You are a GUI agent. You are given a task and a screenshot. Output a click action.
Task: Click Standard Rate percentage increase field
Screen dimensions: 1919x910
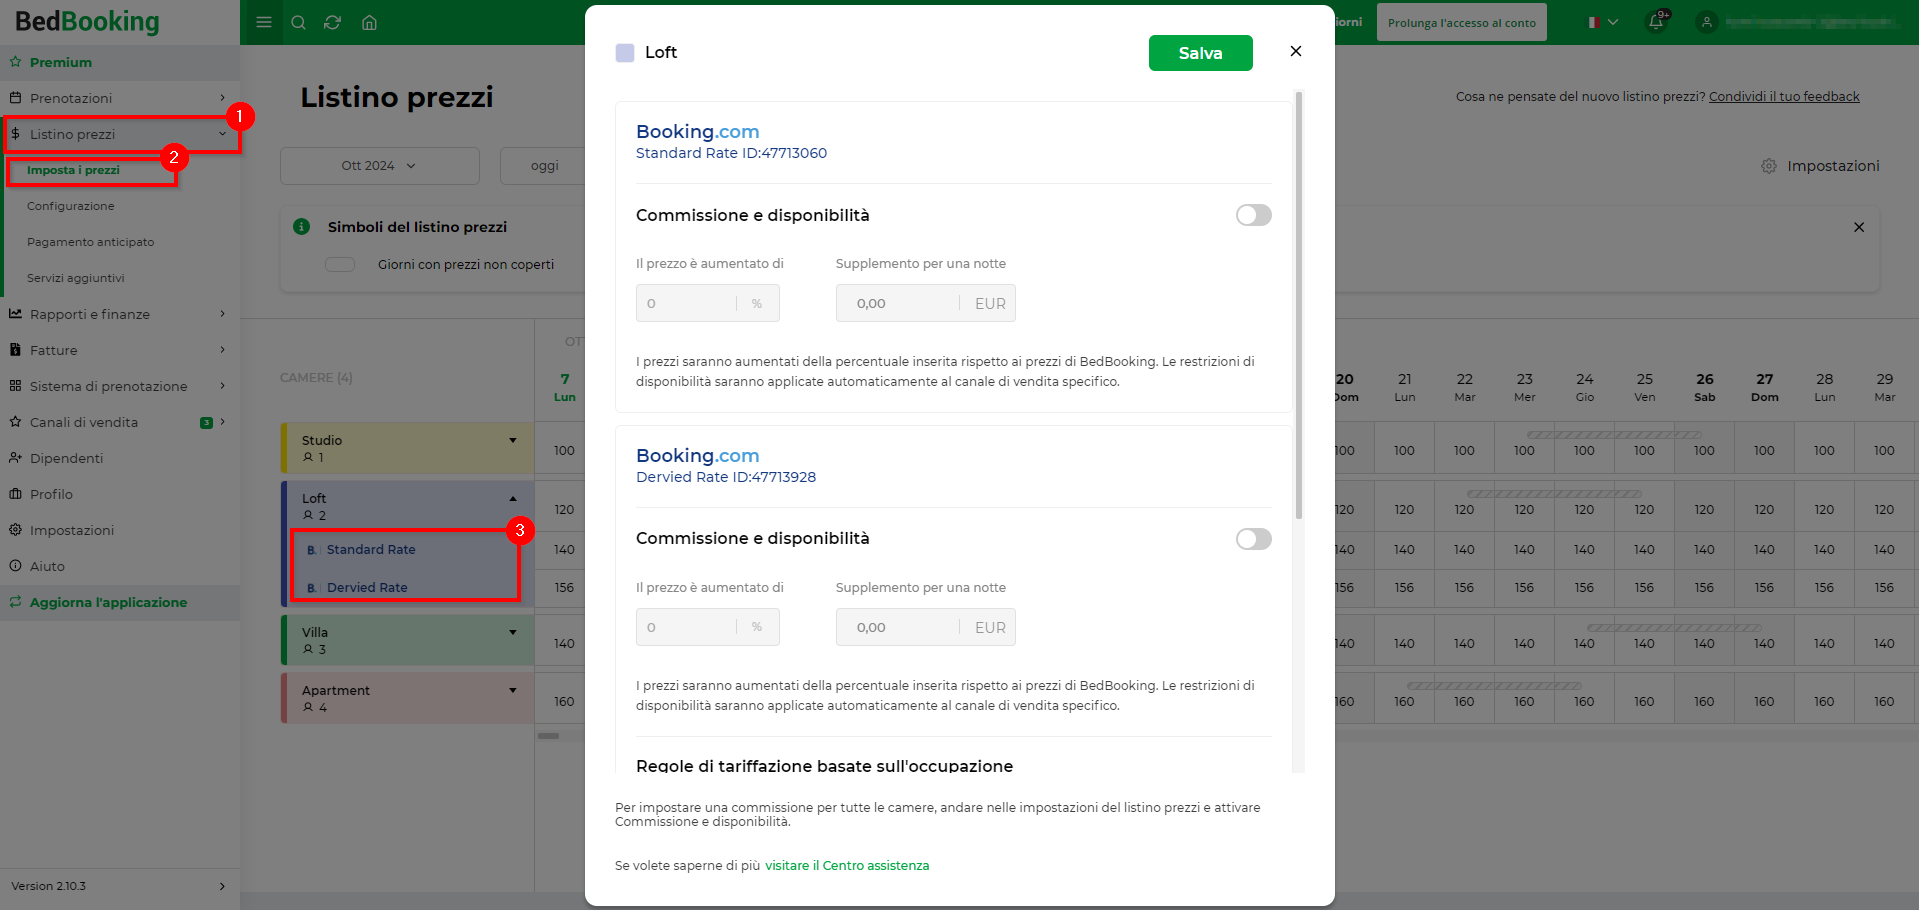[708, 303]
